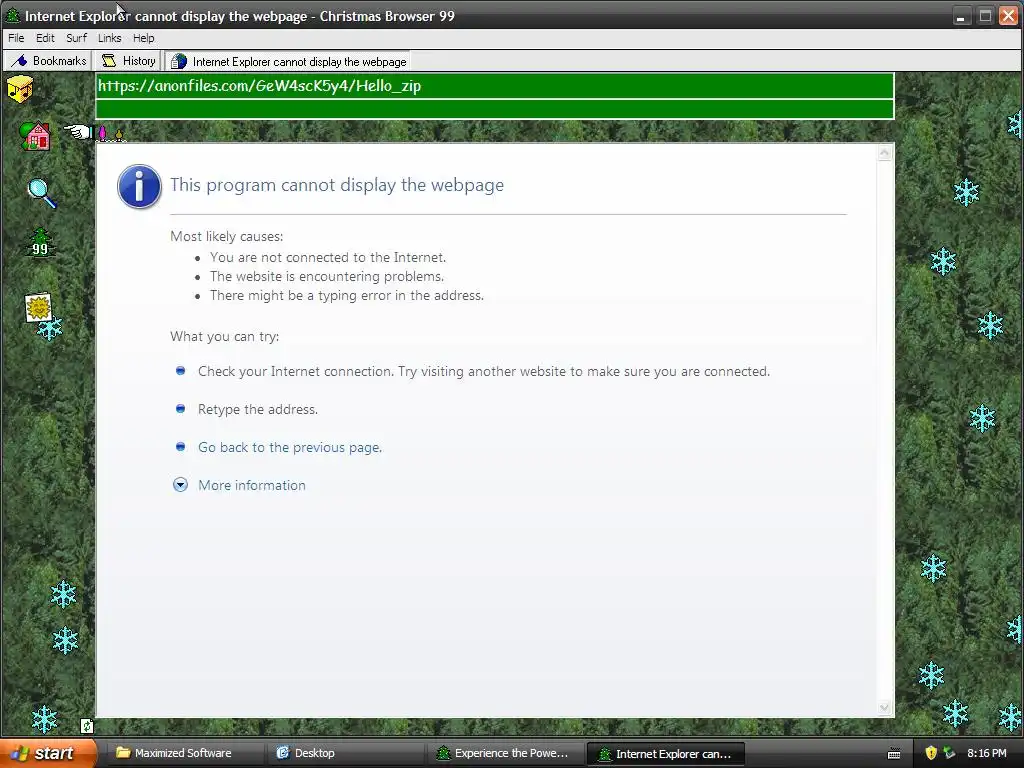Click the yellow Christmas light bulb icon
Screen dimensions: 1024x768
pyautogui.click(x=119, y=135)
